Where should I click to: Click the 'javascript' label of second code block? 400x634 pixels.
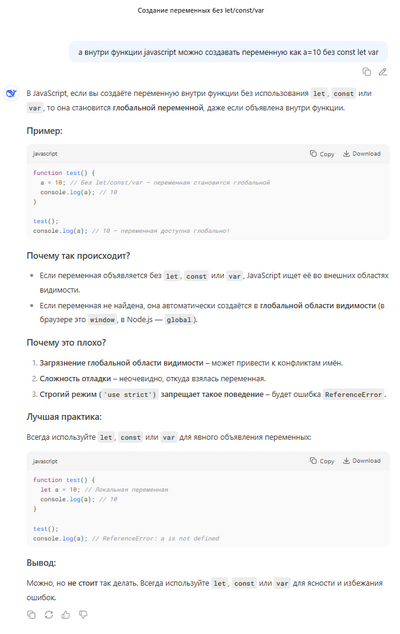tap(45, 461)
